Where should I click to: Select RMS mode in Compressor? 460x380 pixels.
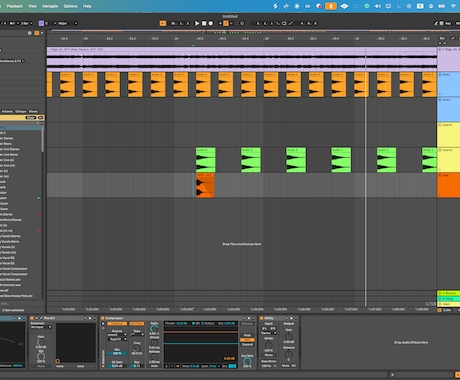coord(247,340)
